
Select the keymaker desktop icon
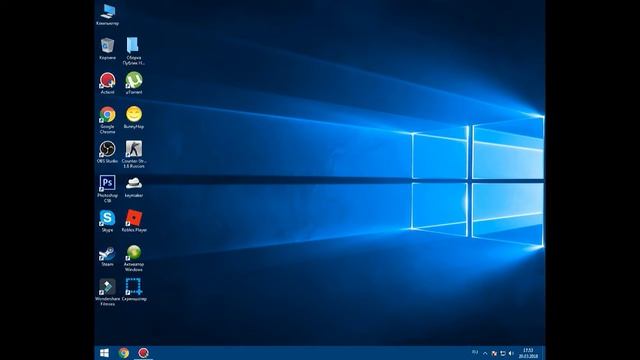pos(133,187)
